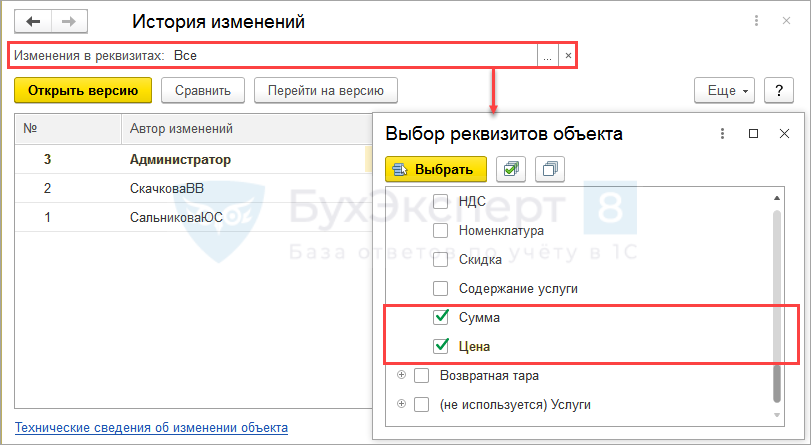Viewport: 811px width, 445px height.
Task: Expand the (не используется) Услуги node
Action: (401, 404)
